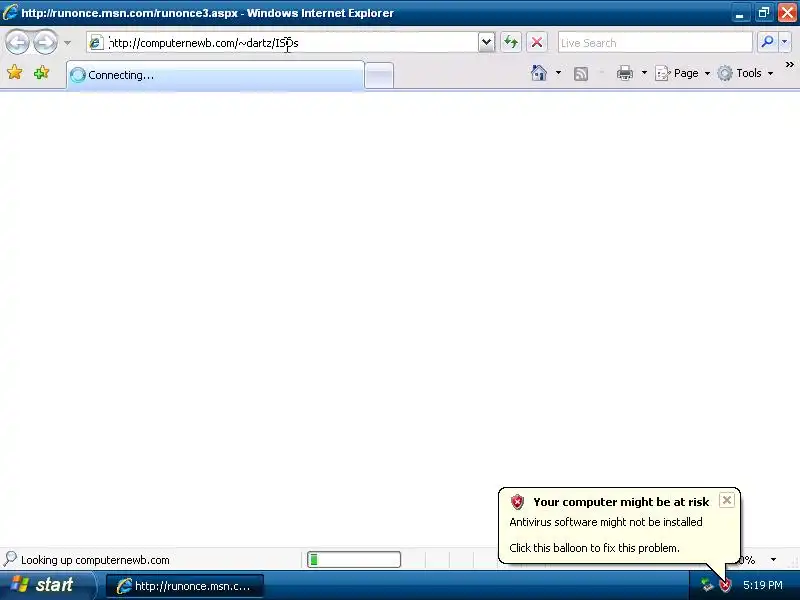Image resolution: width=800 pixels, height=600 pixels.
Task: Click Add to Favorites star-plus icon
Action: point(41,72)
